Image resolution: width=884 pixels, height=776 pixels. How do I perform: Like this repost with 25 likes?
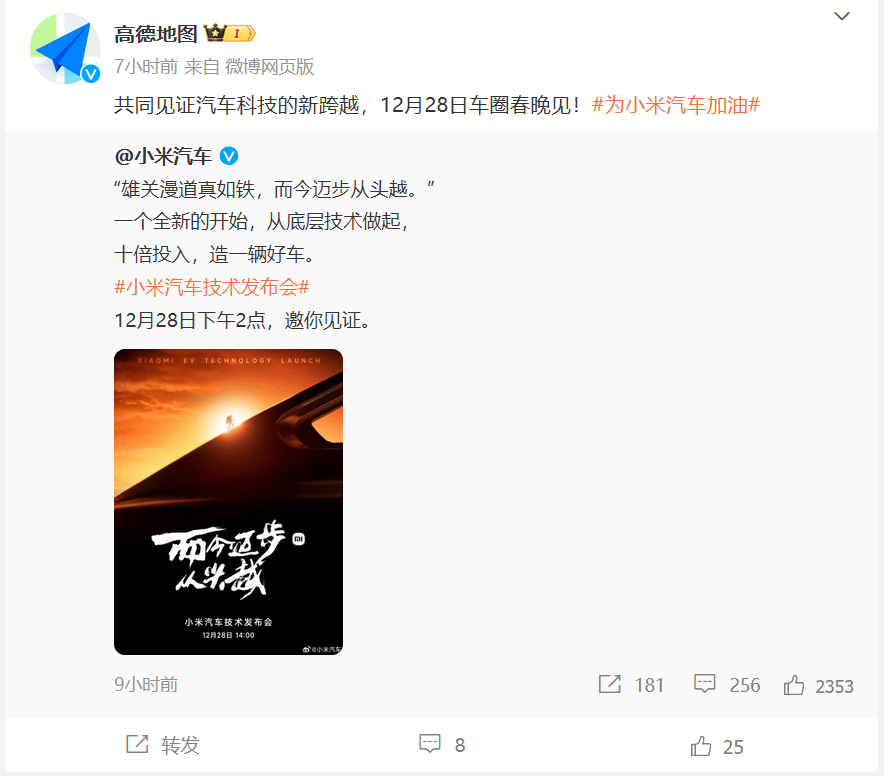pyautogui.click(x=717, y=746)
